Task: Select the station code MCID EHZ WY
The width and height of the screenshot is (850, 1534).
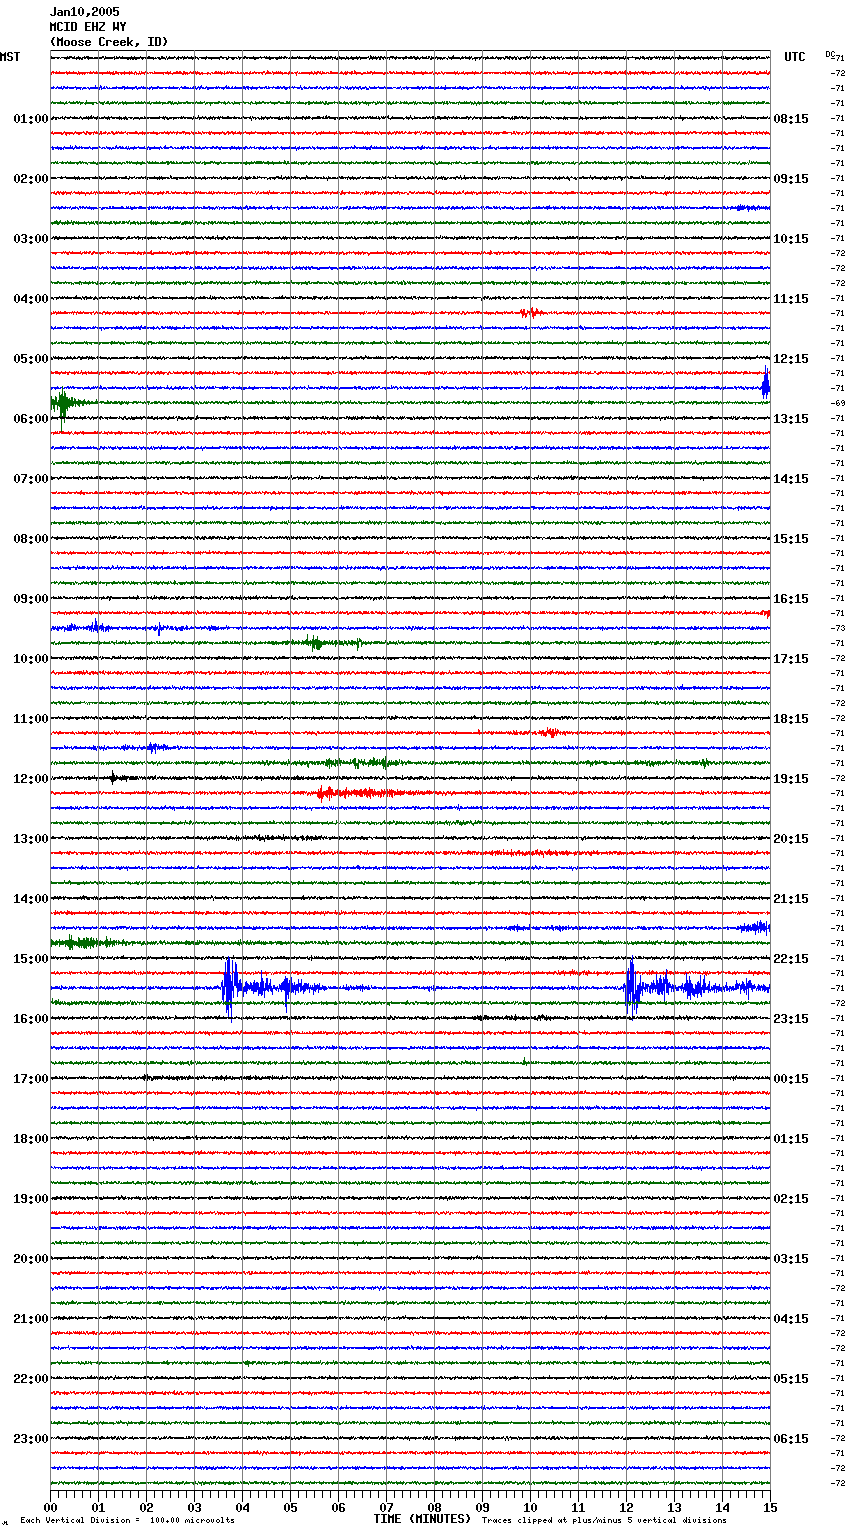Action: pyautogui.click(x=88, y=27)
